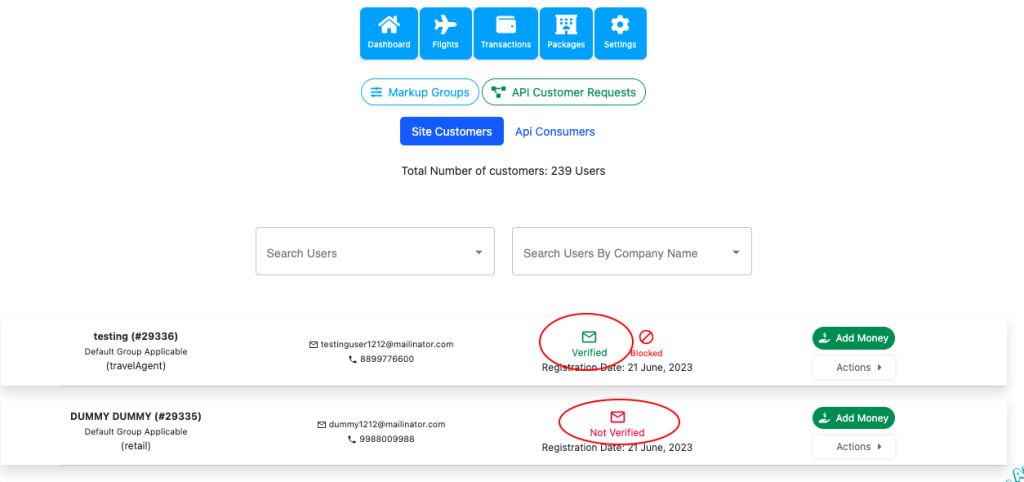Switch to Api Consumers tab
Screen dimensions: 1024x482
point(554,131)
